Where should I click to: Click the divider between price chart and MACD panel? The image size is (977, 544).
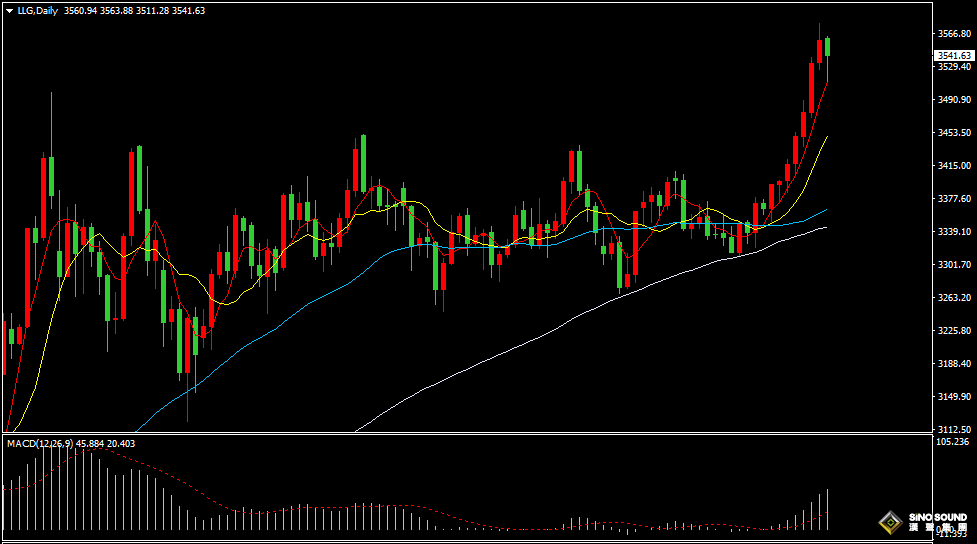[x=465, y=434]
